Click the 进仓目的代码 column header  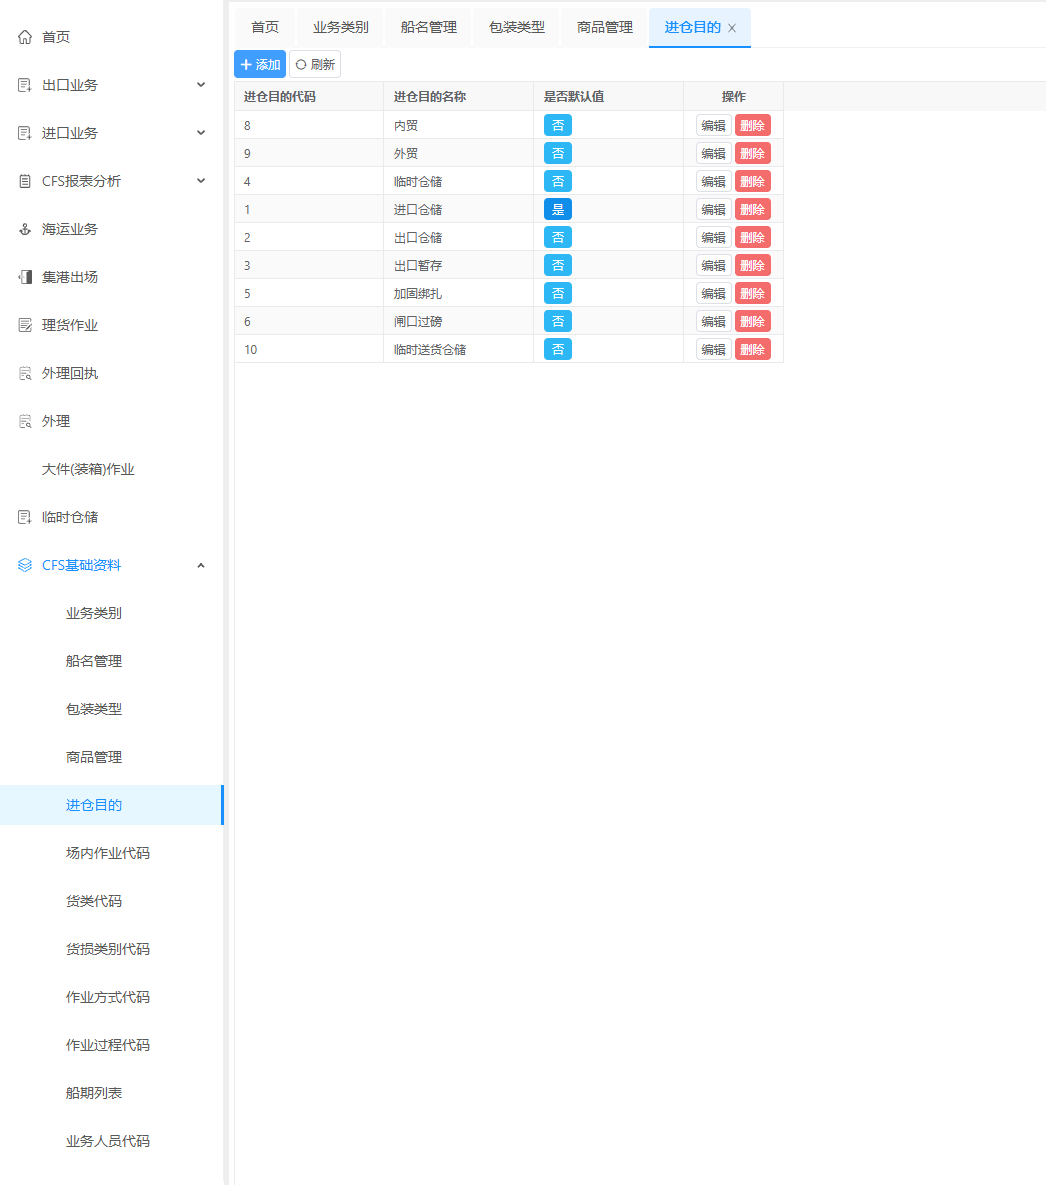pyautogui.click(x=280, y=97)
